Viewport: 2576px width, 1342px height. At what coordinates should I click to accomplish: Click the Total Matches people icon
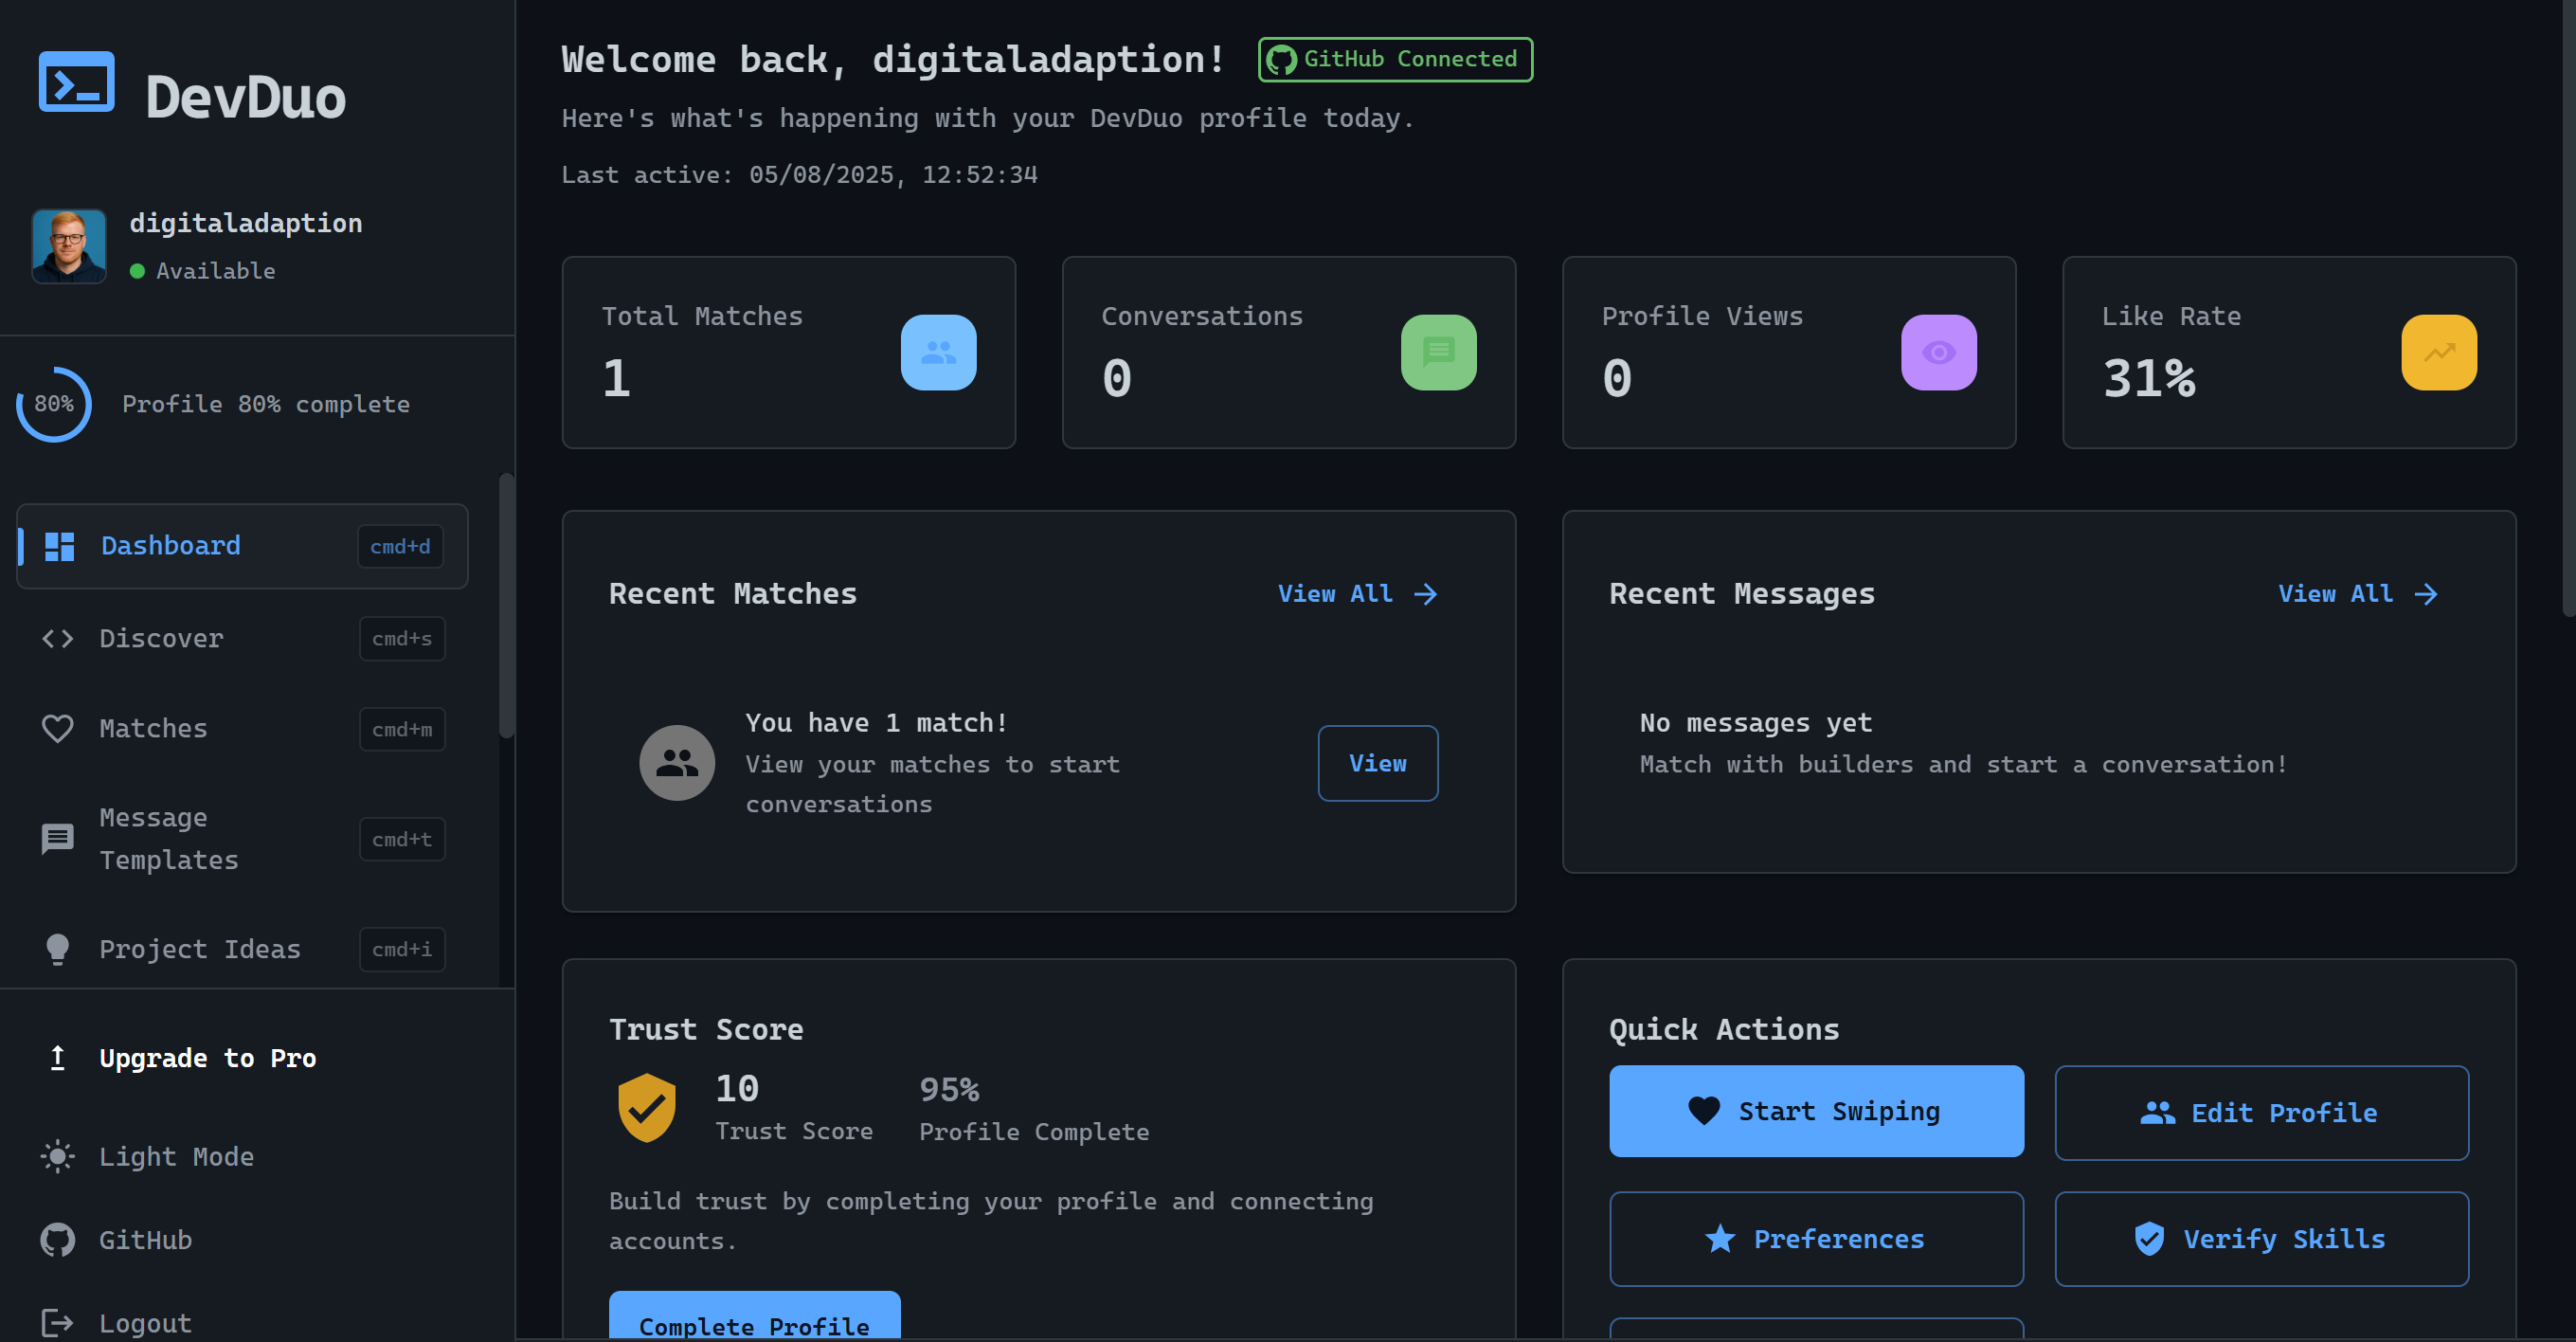pos(938,352)
